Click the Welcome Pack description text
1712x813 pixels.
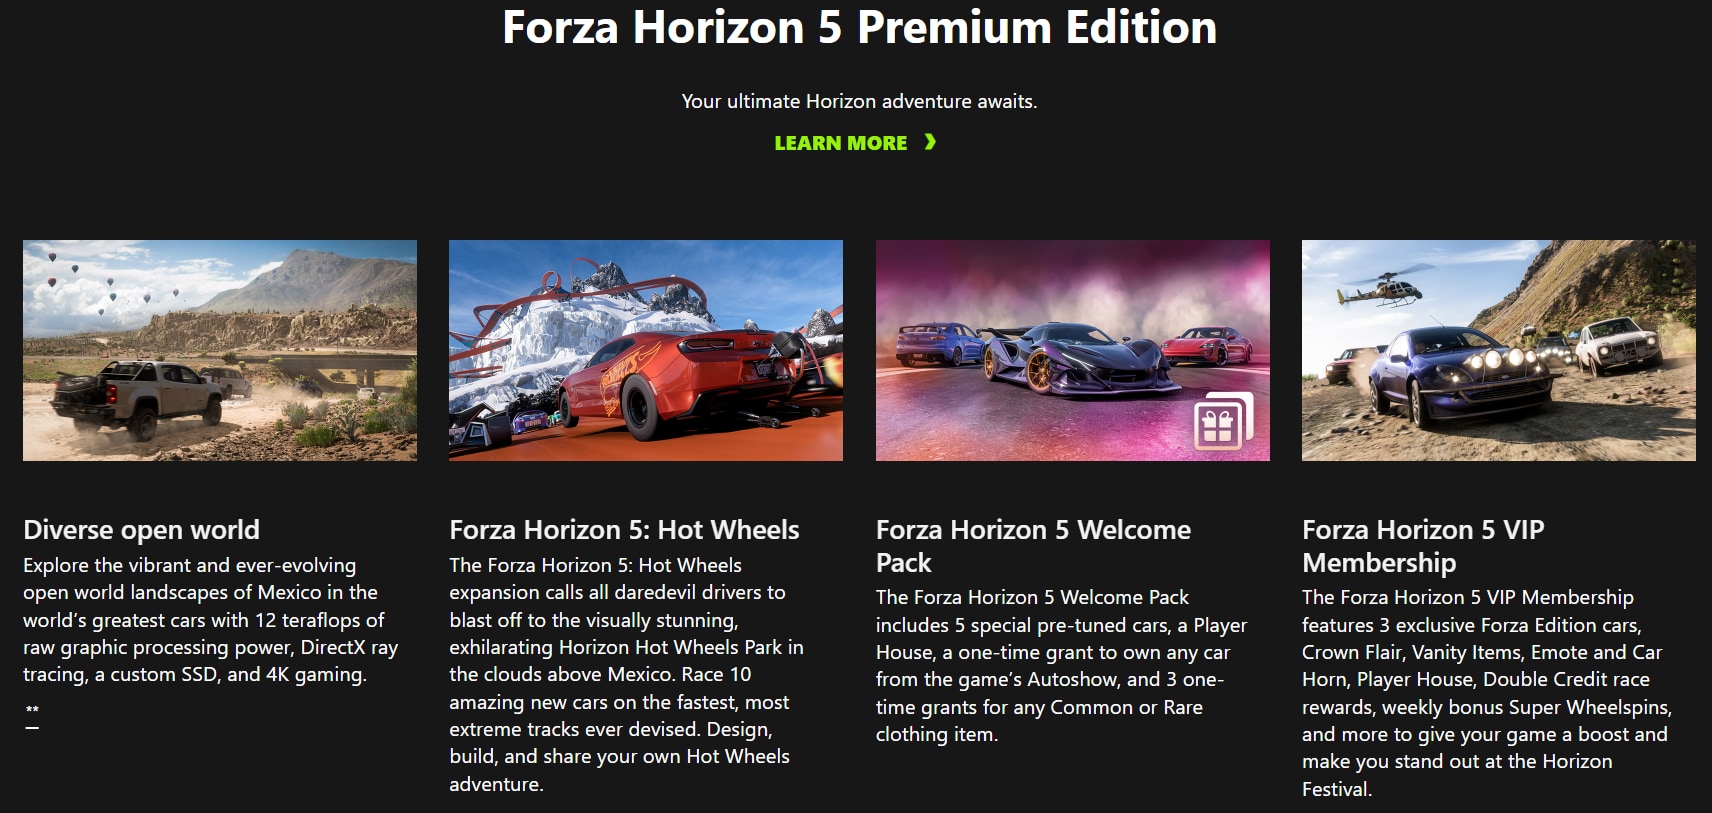pyautogui.click(x=1062, y=665)
